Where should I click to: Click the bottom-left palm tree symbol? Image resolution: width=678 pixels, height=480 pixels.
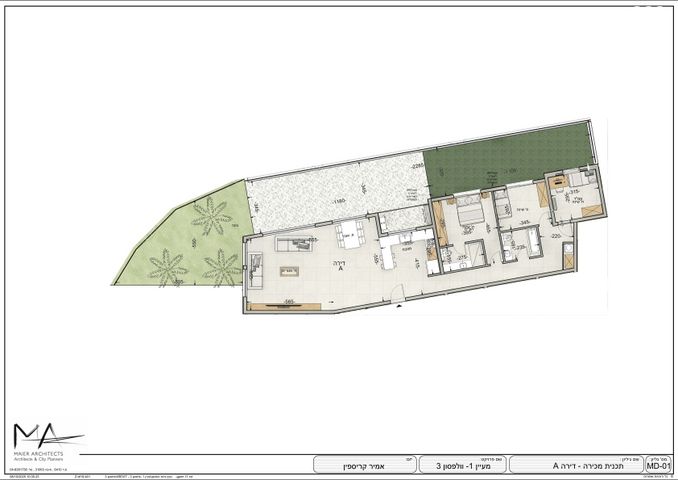(x=166, y=268)
